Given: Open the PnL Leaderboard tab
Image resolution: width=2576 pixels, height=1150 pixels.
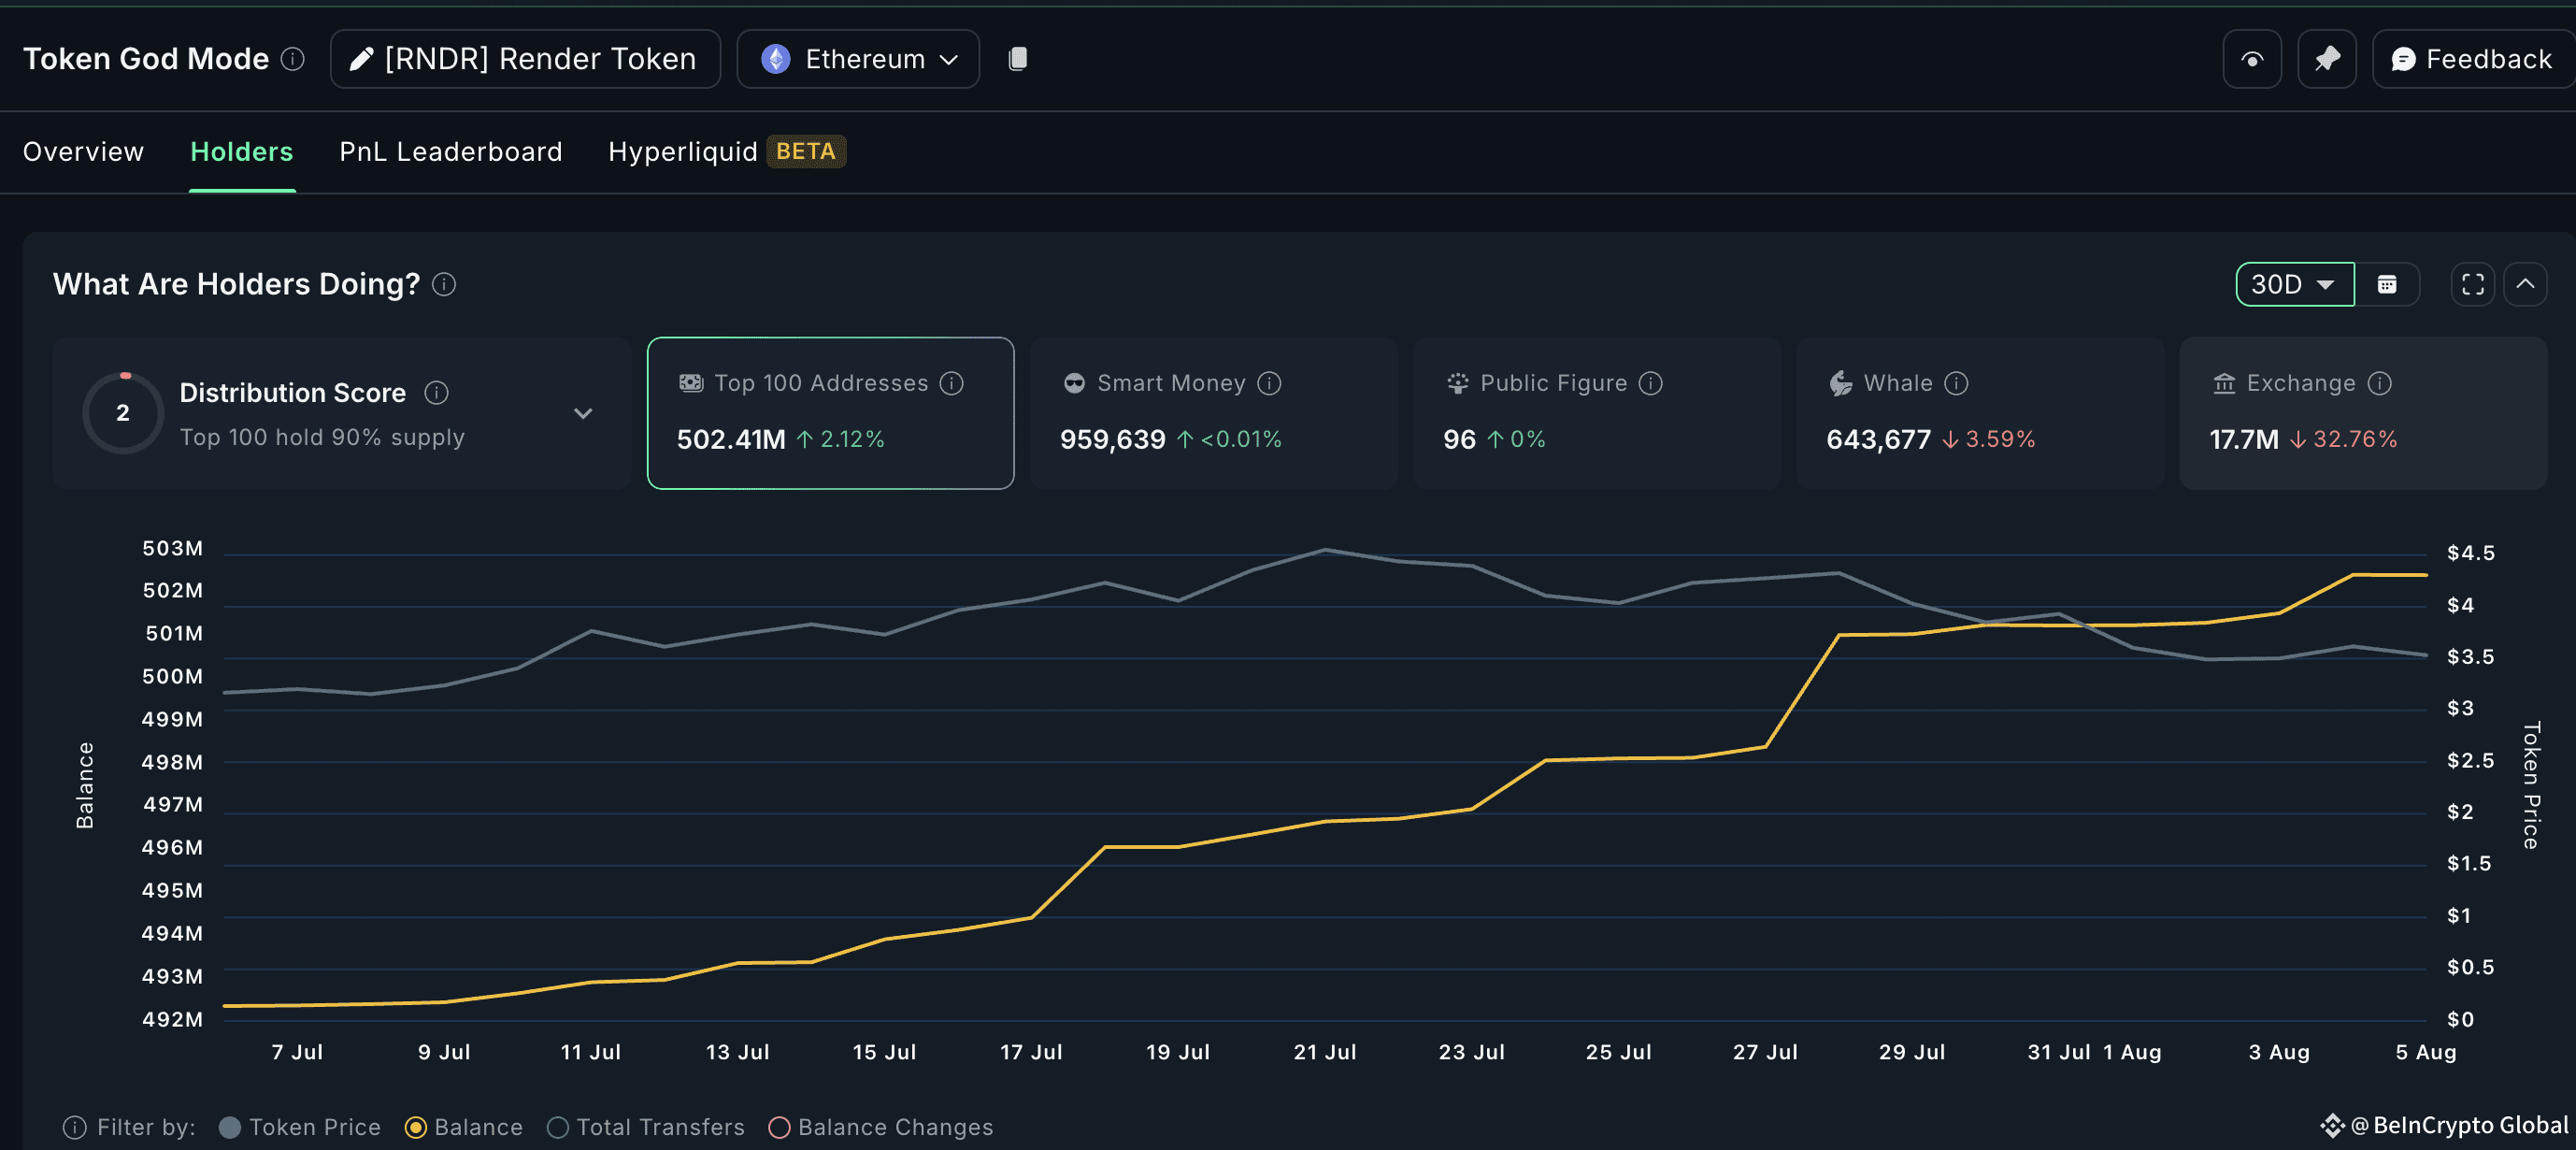Looking at the screenshot, I should pos(451,151).
